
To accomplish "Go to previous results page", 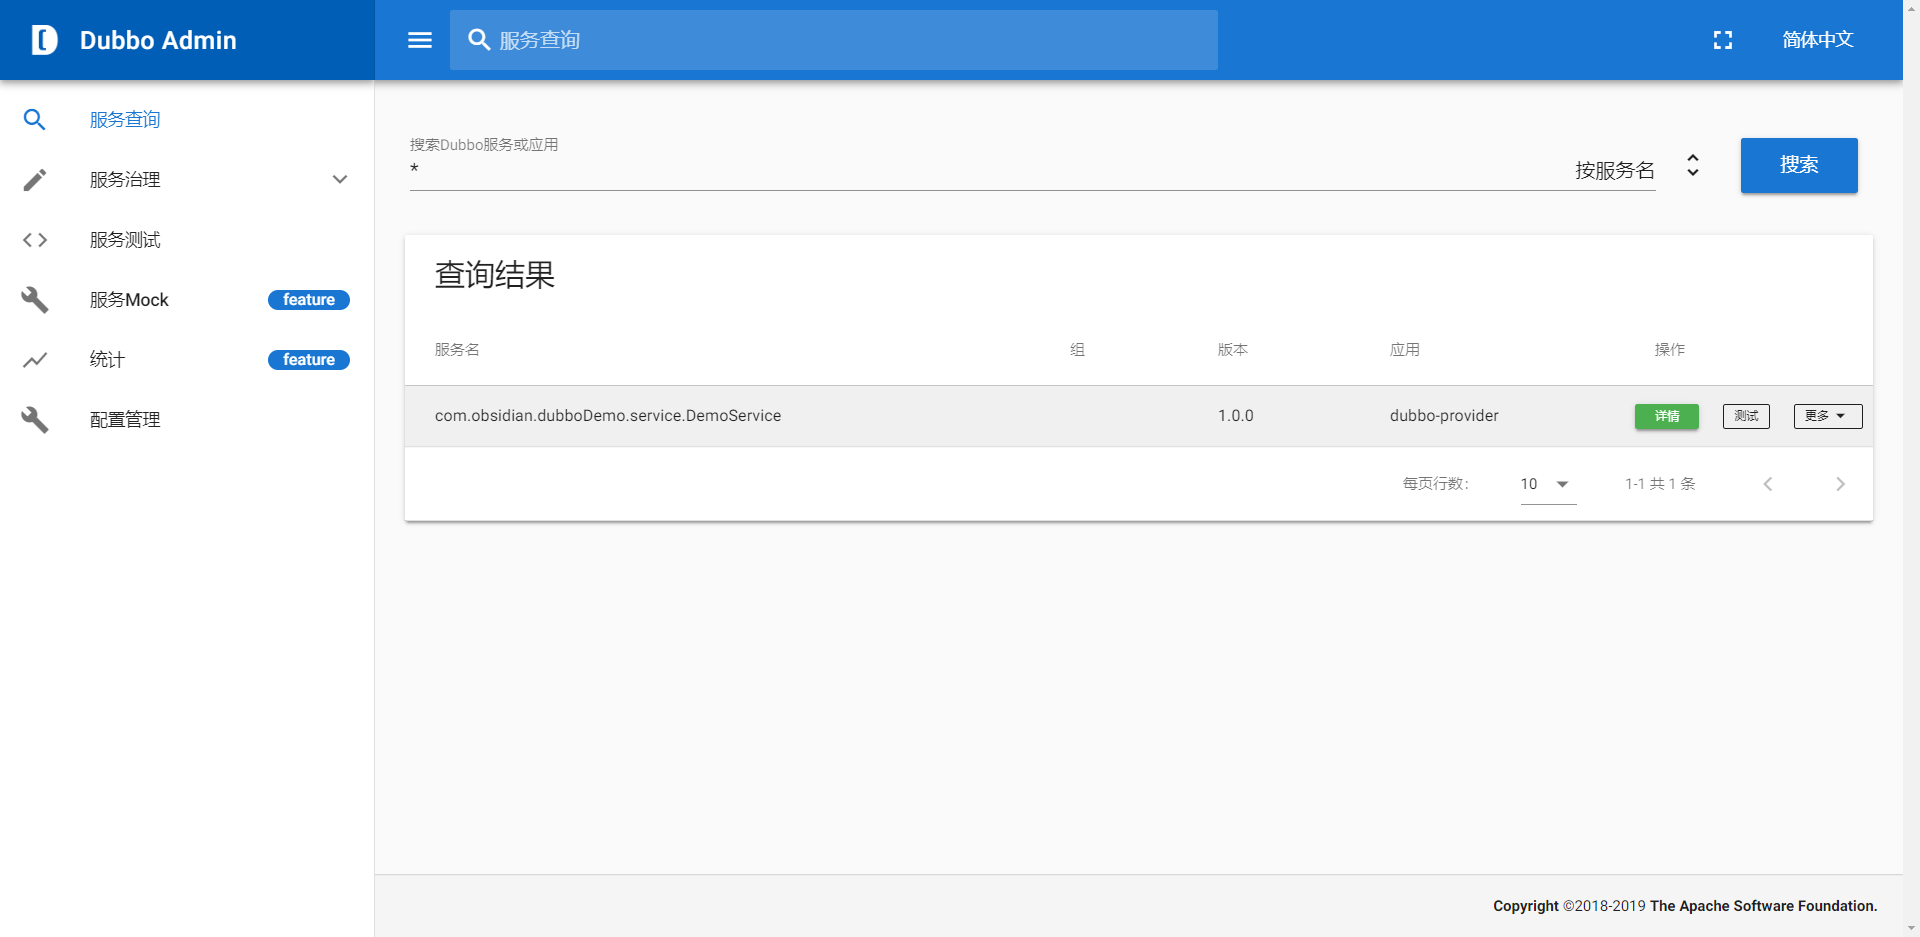I will tap(1768, 484).
